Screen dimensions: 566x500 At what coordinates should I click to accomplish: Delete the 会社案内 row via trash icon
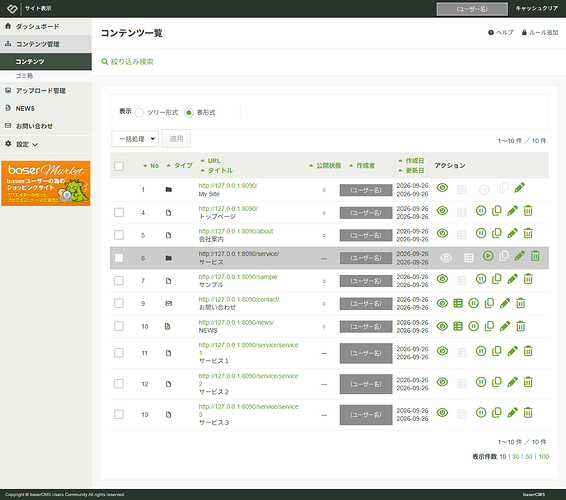click(x=528, y=234)
